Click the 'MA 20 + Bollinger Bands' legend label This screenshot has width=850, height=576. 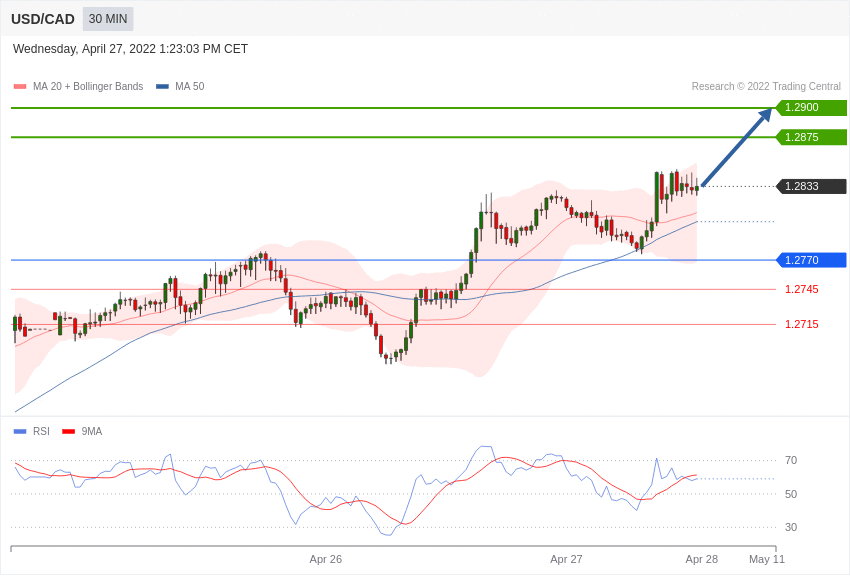pos(88,86)
